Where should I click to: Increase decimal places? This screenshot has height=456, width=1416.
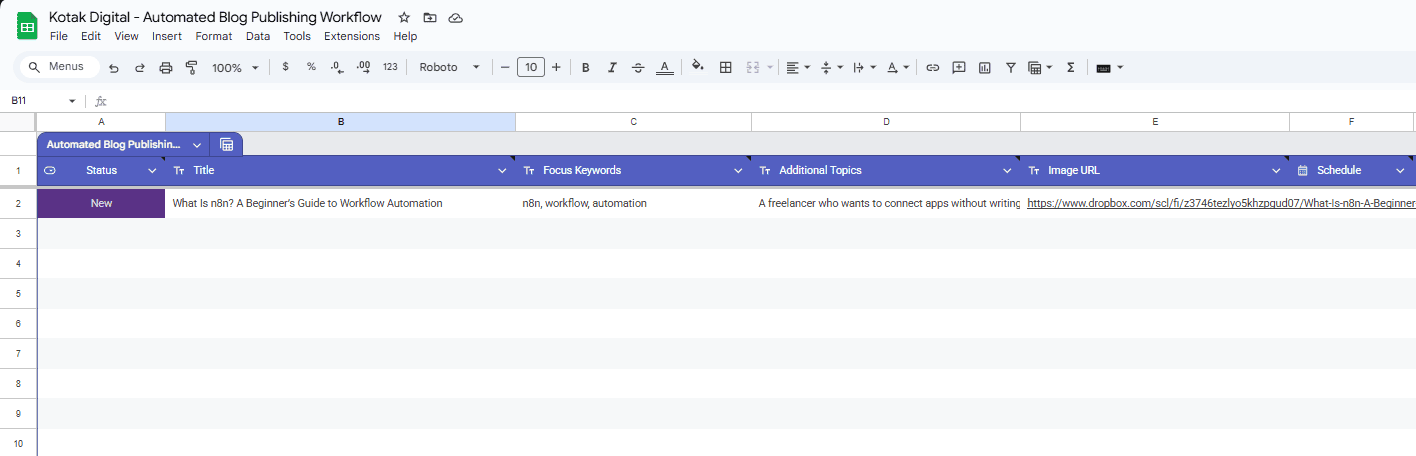[364, 67]
